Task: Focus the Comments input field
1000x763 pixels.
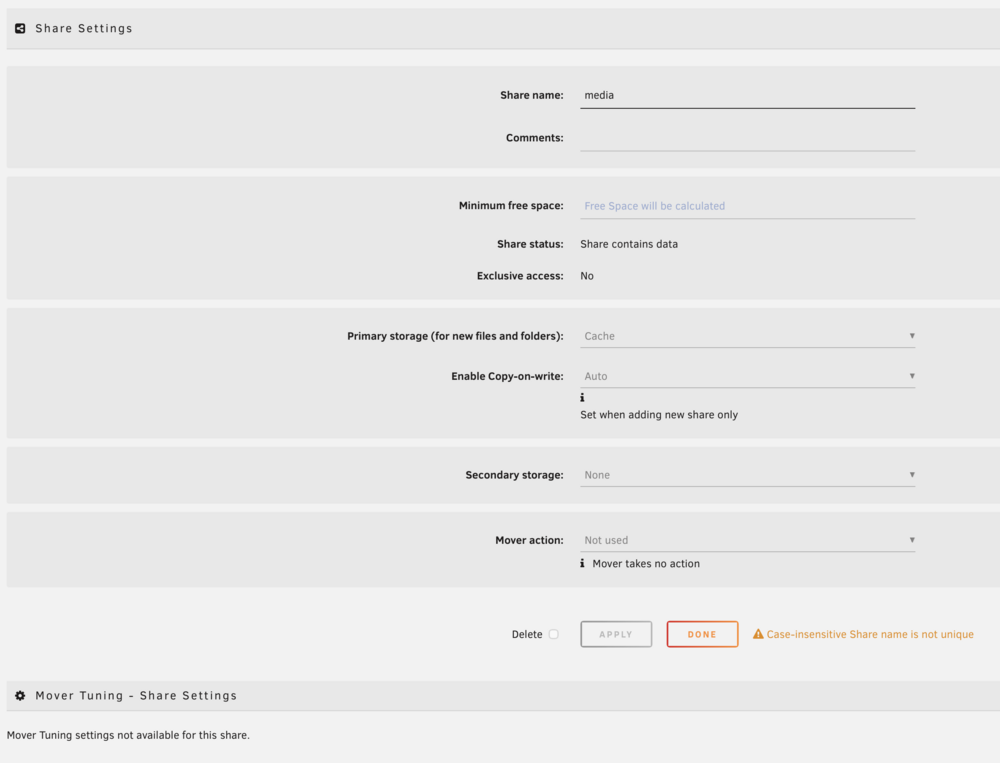Action: coord(747,138)
